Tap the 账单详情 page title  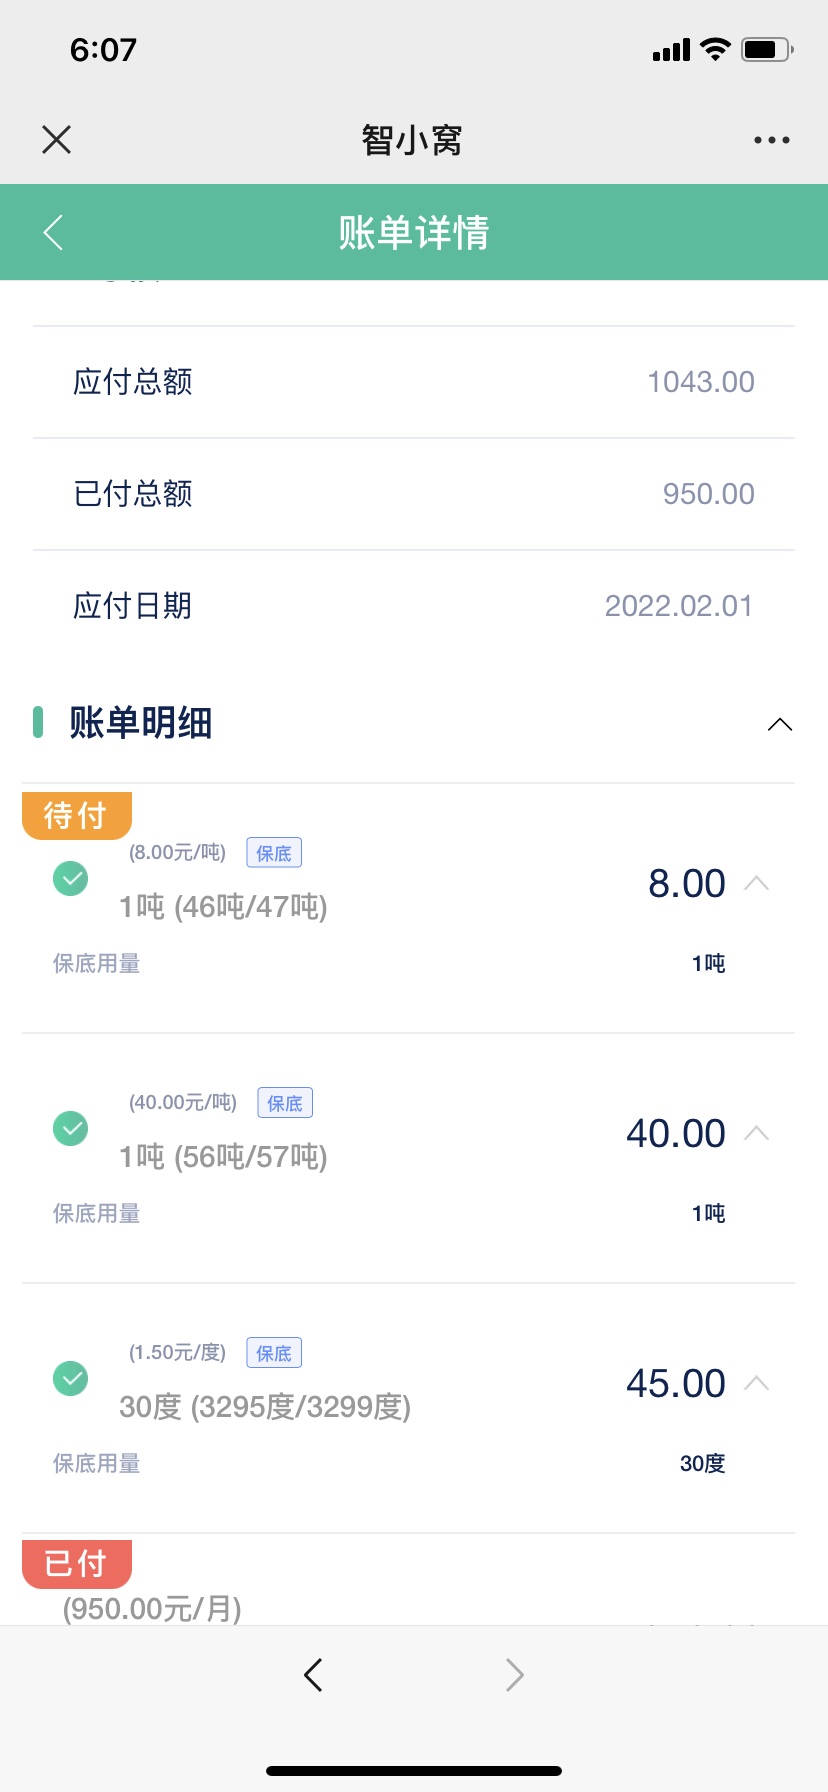(x=414, y=233)
